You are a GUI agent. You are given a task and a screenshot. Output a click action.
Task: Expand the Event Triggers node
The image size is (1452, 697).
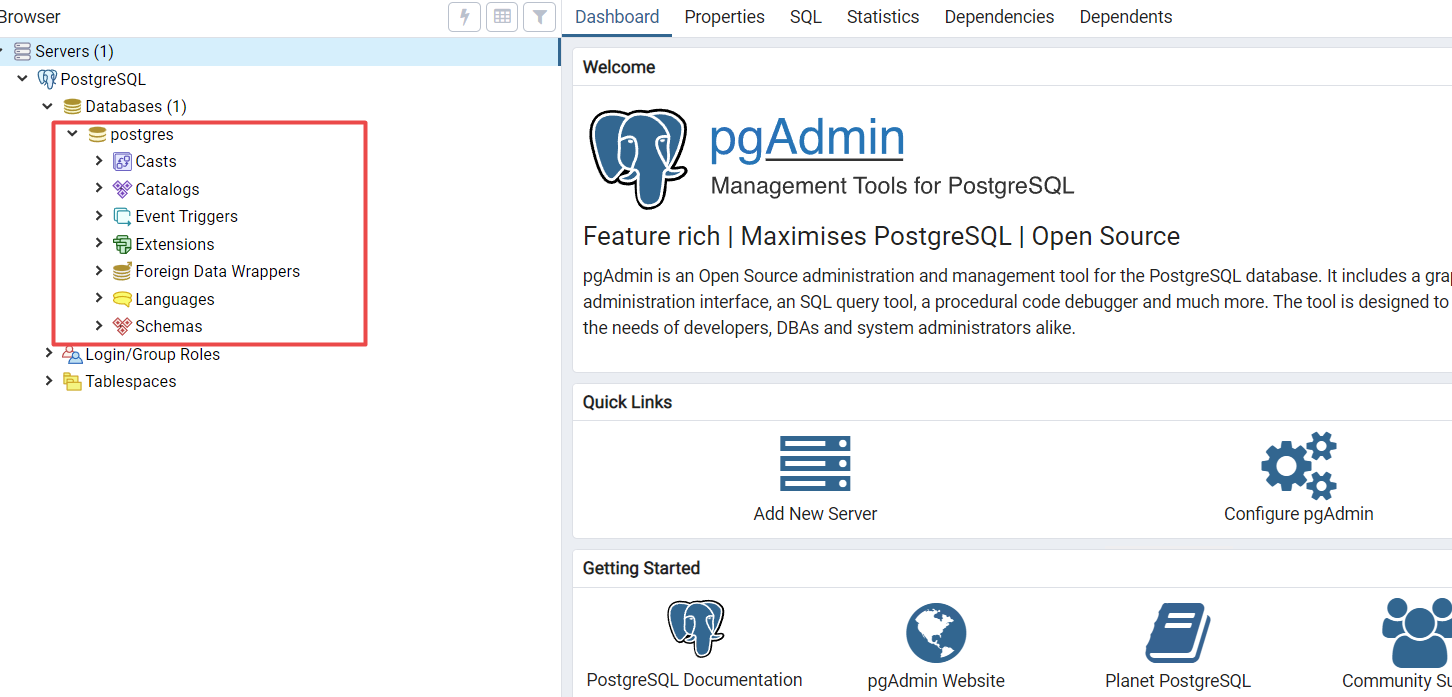[98, 216]
